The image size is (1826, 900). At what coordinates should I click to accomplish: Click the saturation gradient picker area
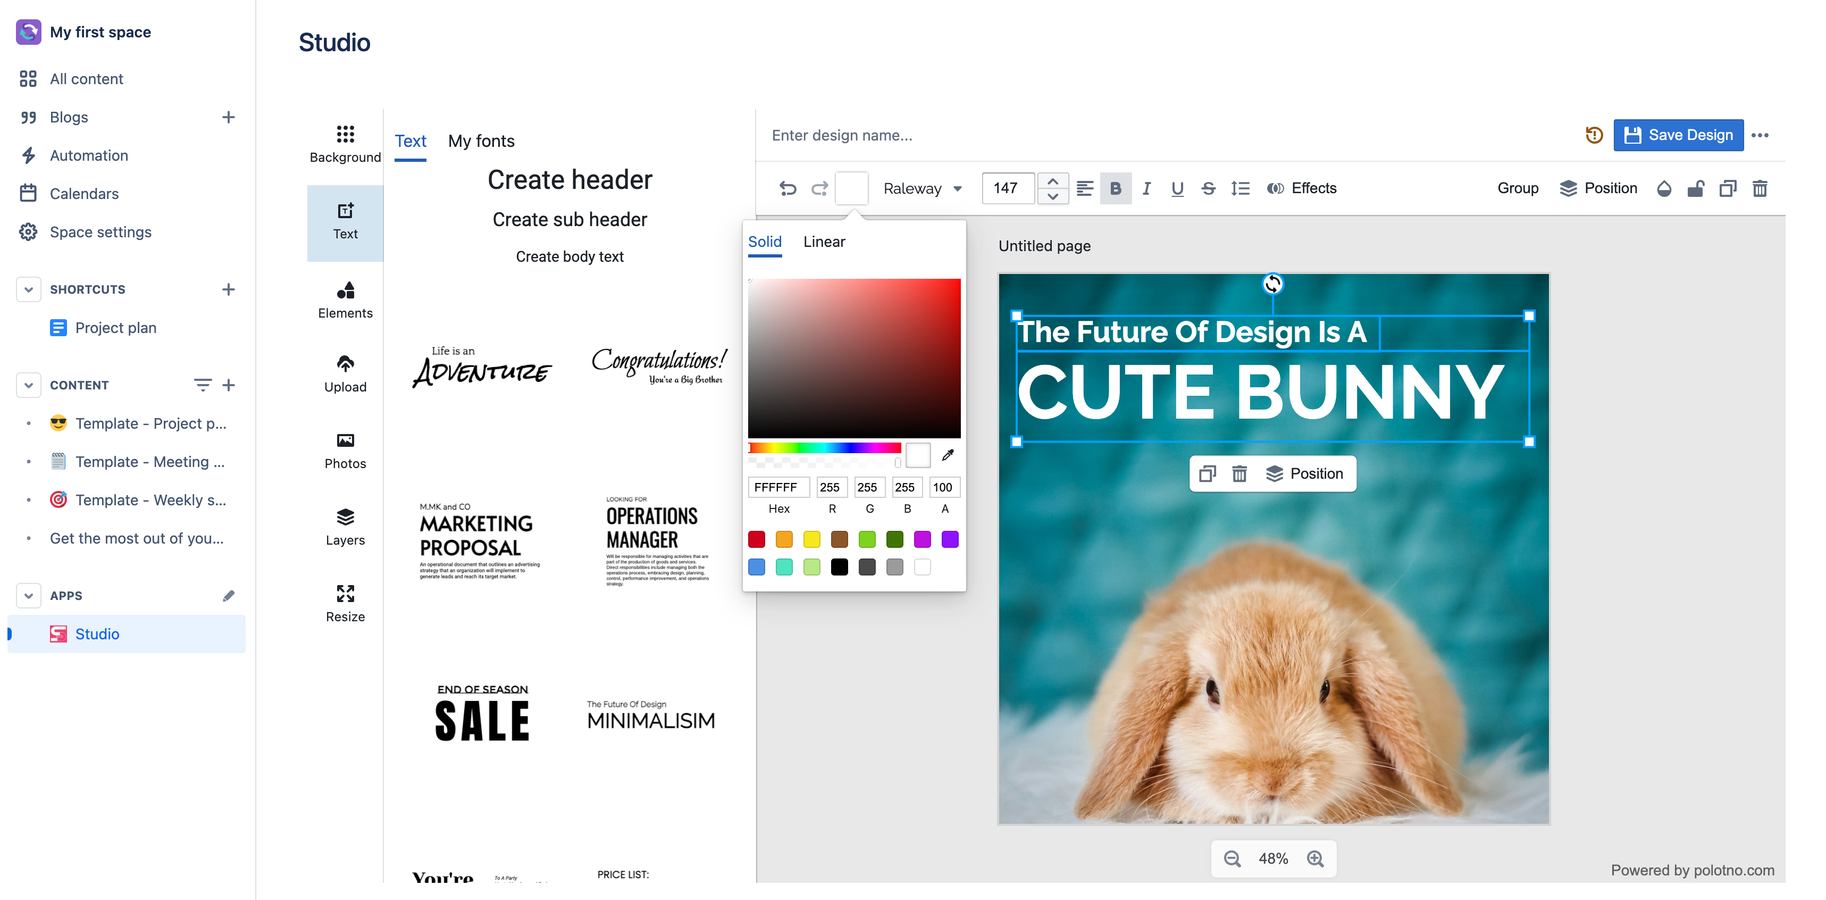pyautogui.click(x=854, y=358)
